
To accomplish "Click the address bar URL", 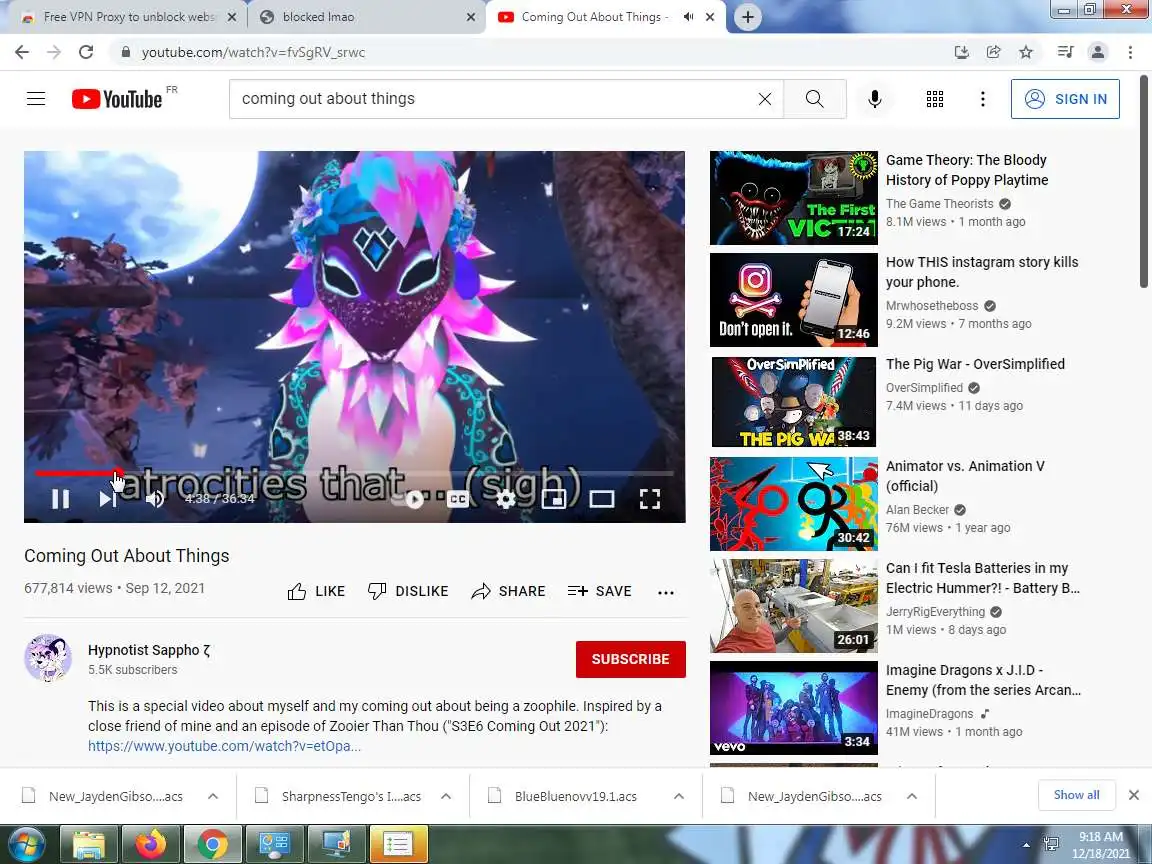I will 253,53.
